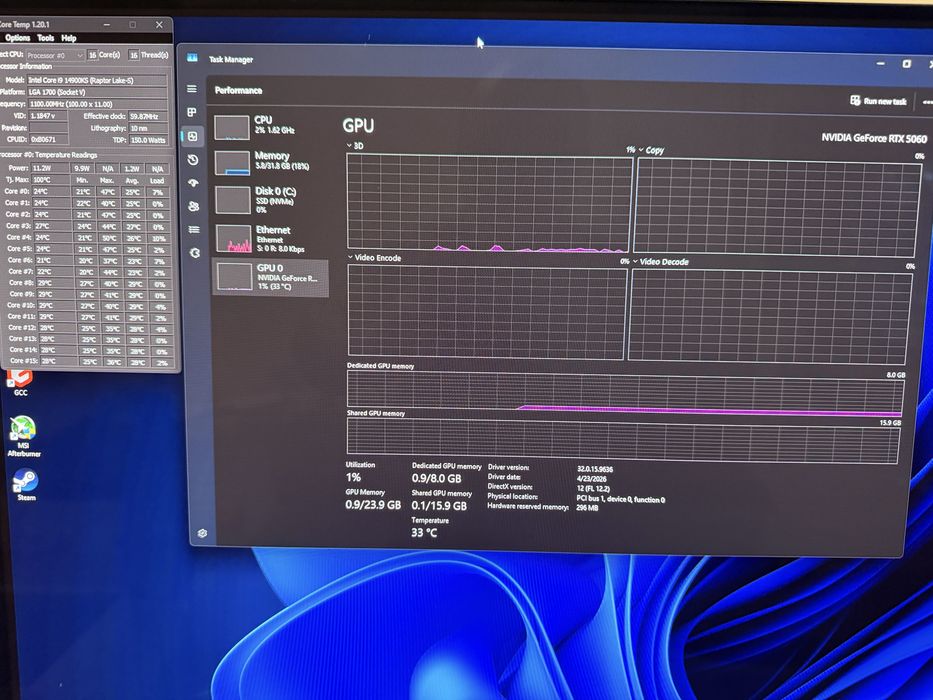Open the more options ellipsis in Task Manager
Viewport: 933px width, 700px height.
[x=927, y=102]
